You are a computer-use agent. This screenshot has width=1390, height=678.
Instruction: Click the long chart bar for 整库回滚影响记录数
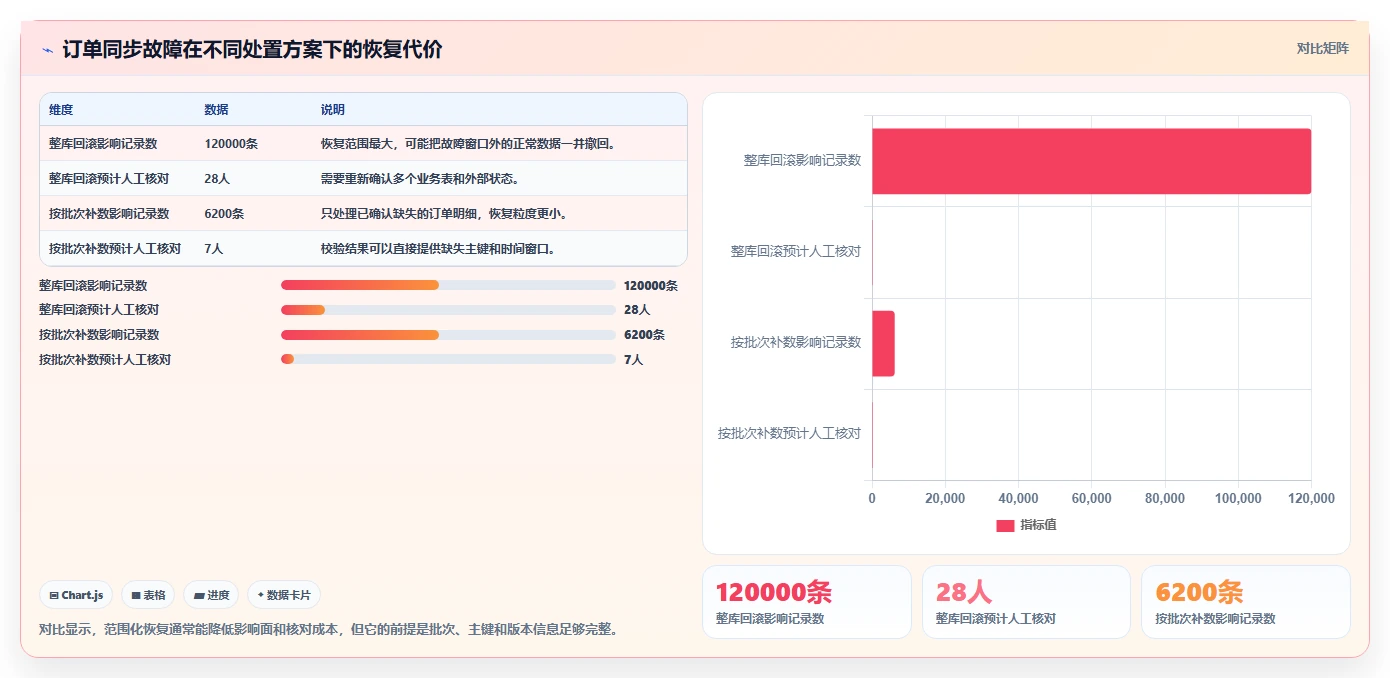(x=1091, y=161)
